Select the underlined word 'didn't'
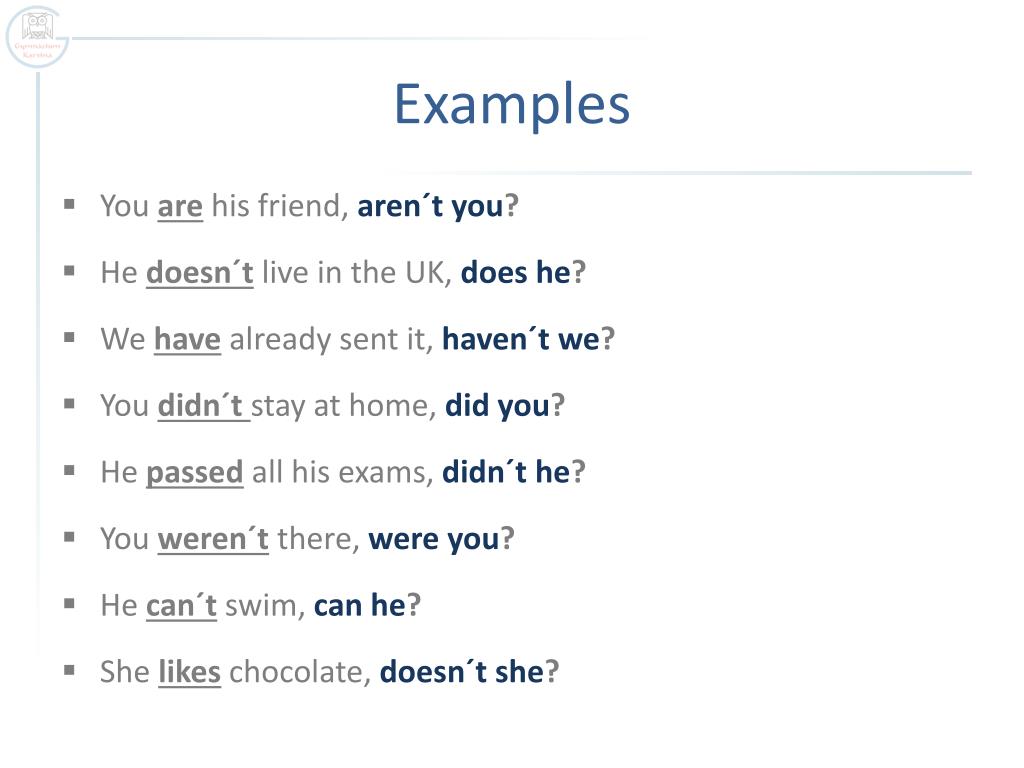Screen dimensions: 1024x768 tap(200, 406)
